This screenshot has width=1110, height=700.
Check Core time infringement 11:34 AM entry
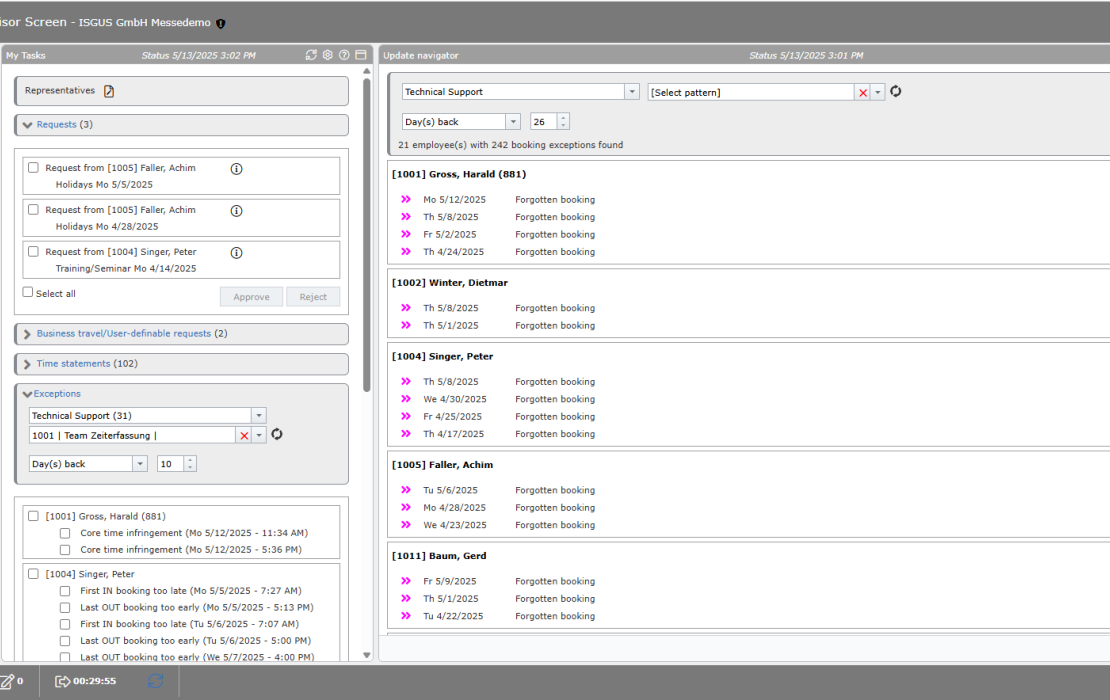[x=65, y=533]
